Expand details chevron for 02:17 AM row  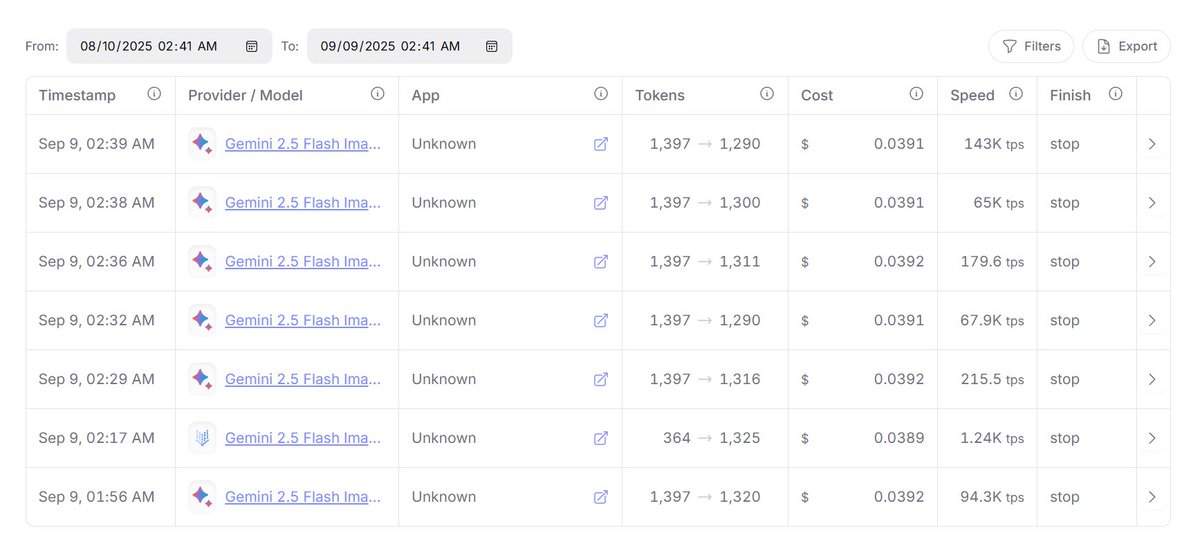(1152, 438)
